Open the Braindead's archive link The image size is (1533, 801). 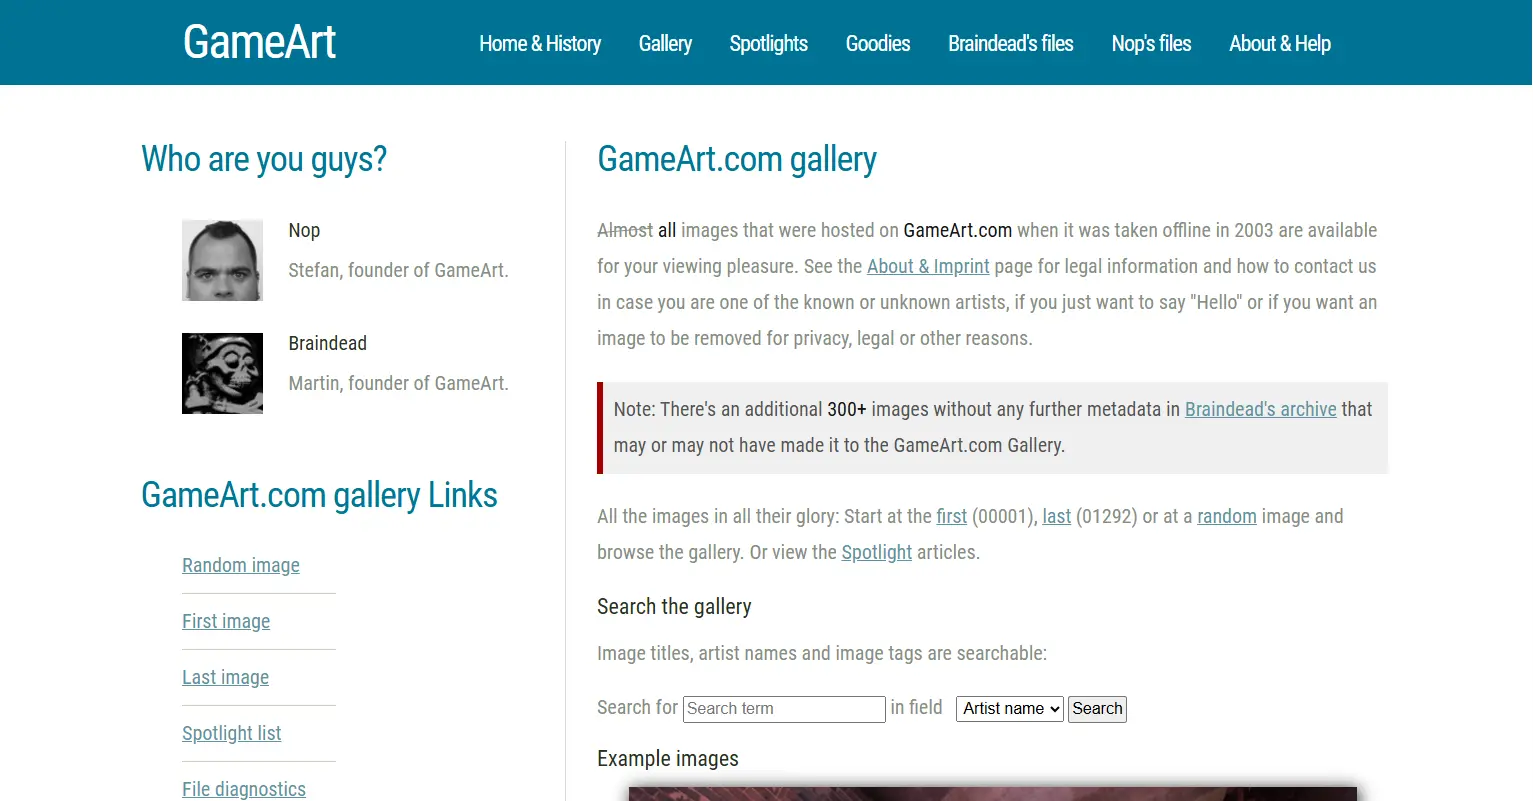tap(1261, 409)
